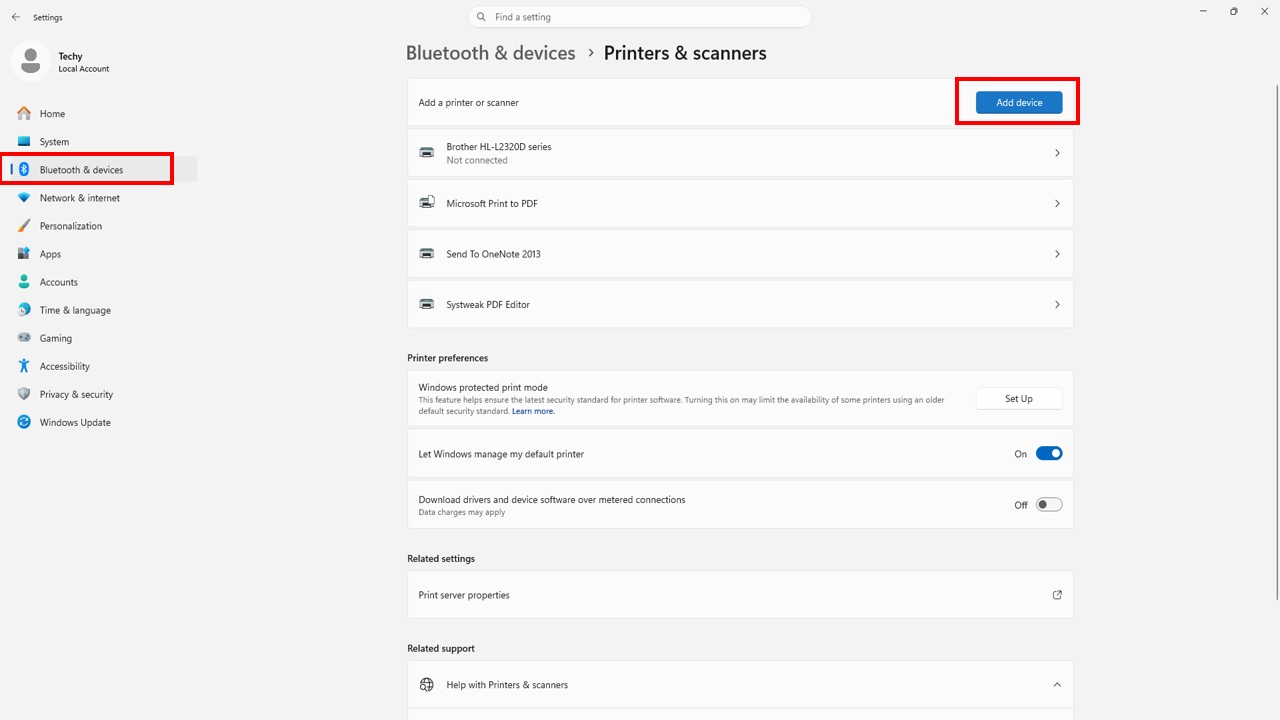
Task: Expand the Microsoft Print to PDF entry chevron
Action: (1057, 204)
